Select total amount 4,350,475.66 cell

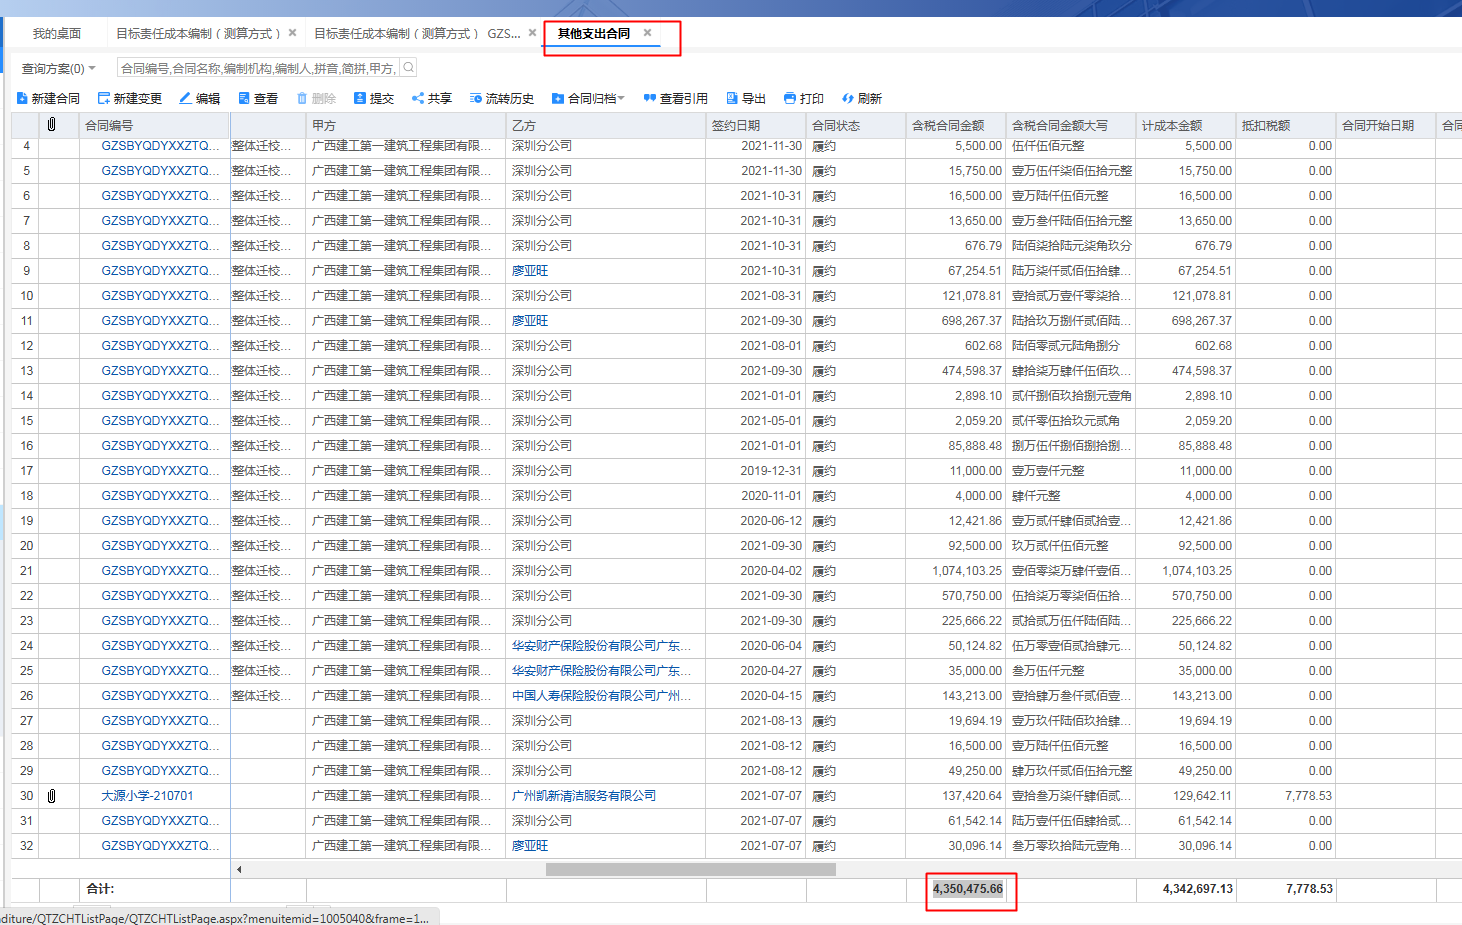pos(968,889)
